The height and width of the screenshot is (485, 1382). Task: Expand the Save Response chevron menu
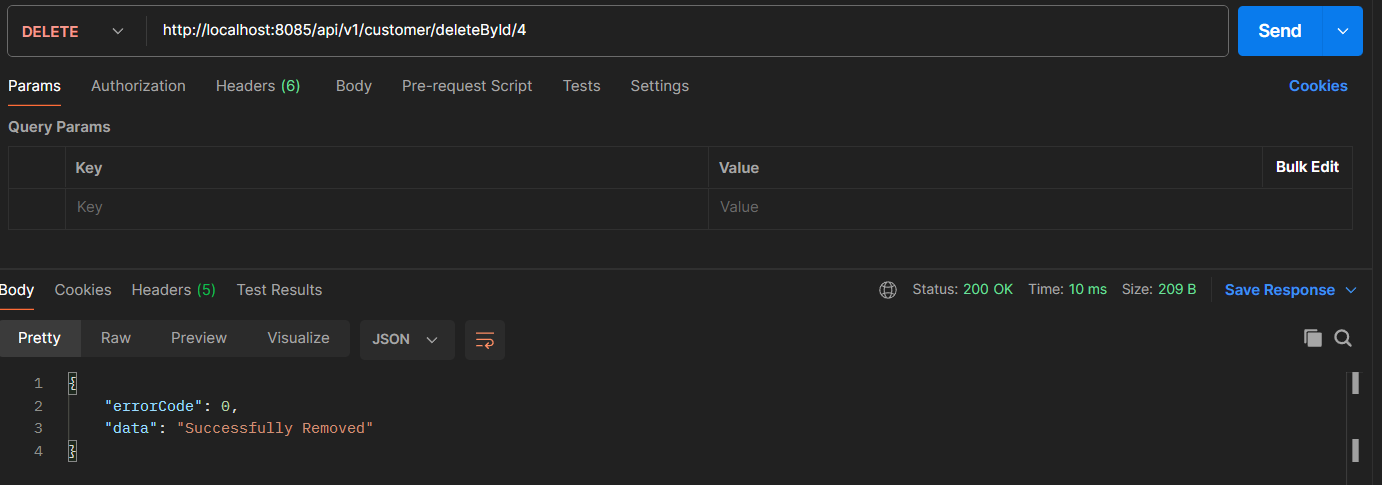pos(1351,290)
